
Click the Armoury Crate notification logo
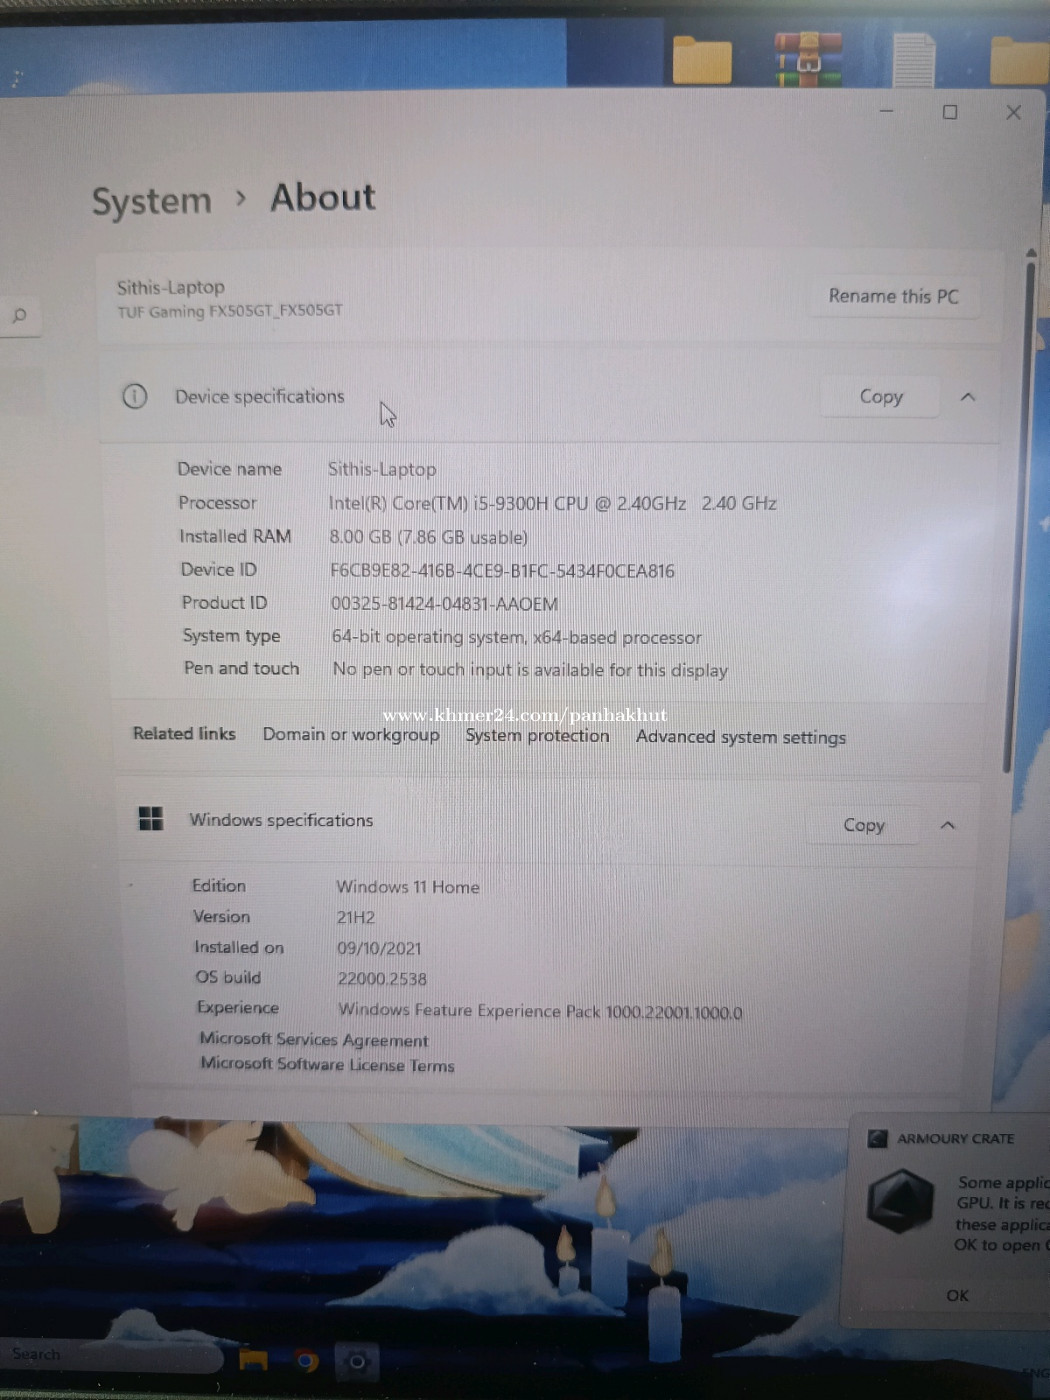click(x=900, y=1200)
